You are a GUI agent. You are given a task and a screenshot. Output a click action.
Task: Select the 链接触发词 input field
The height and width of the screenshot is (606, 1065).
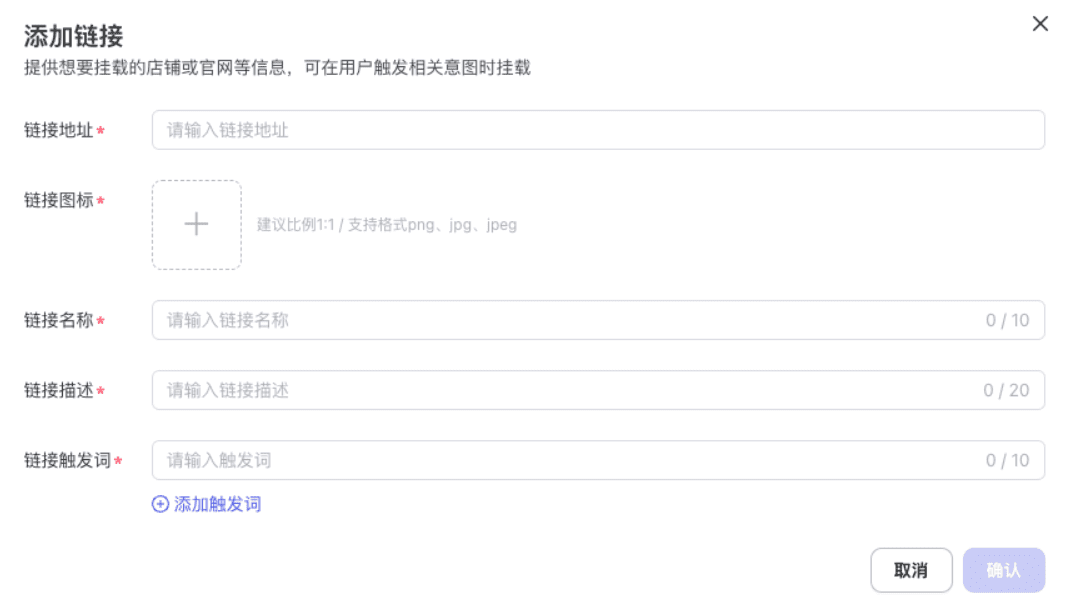tap(598, 460)
